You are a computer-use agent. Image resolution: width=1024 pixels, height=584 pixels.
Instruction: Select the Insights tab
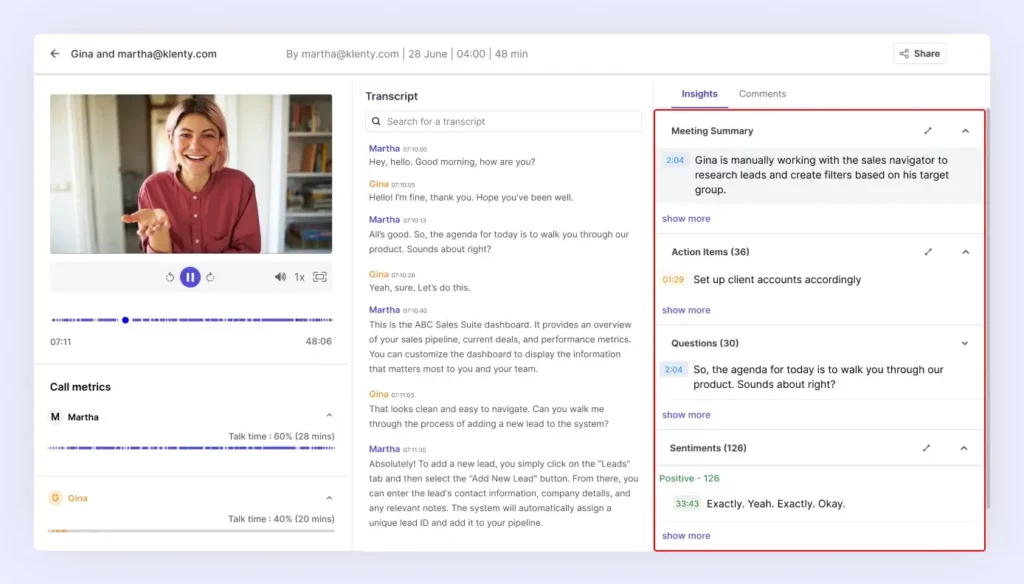pos(699,93)
